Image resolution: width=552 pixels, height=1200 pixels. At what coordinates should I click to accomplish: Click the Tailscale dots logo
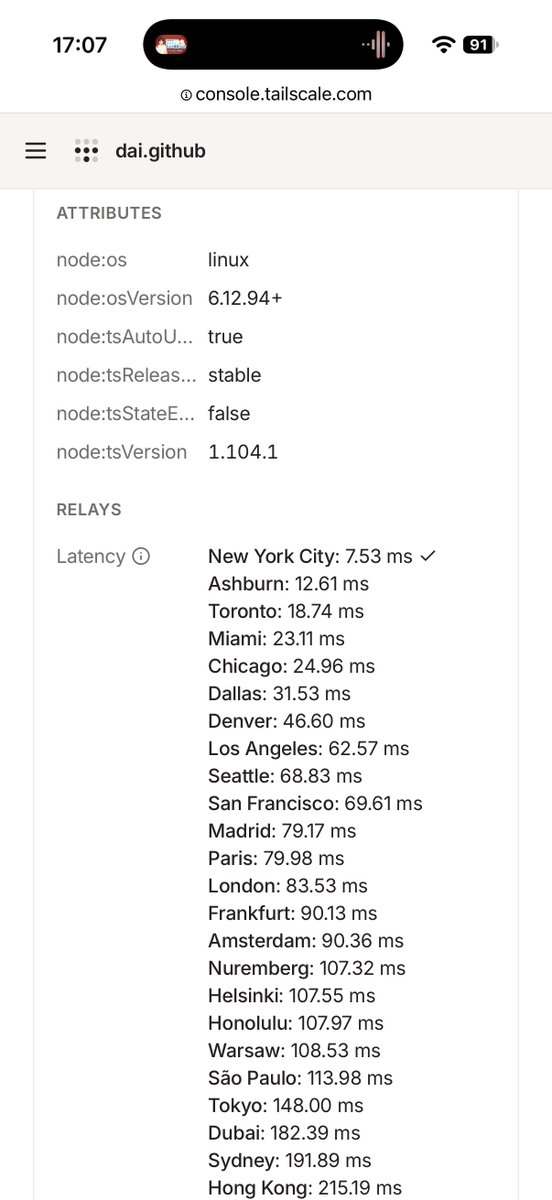(x=86, y=151)
